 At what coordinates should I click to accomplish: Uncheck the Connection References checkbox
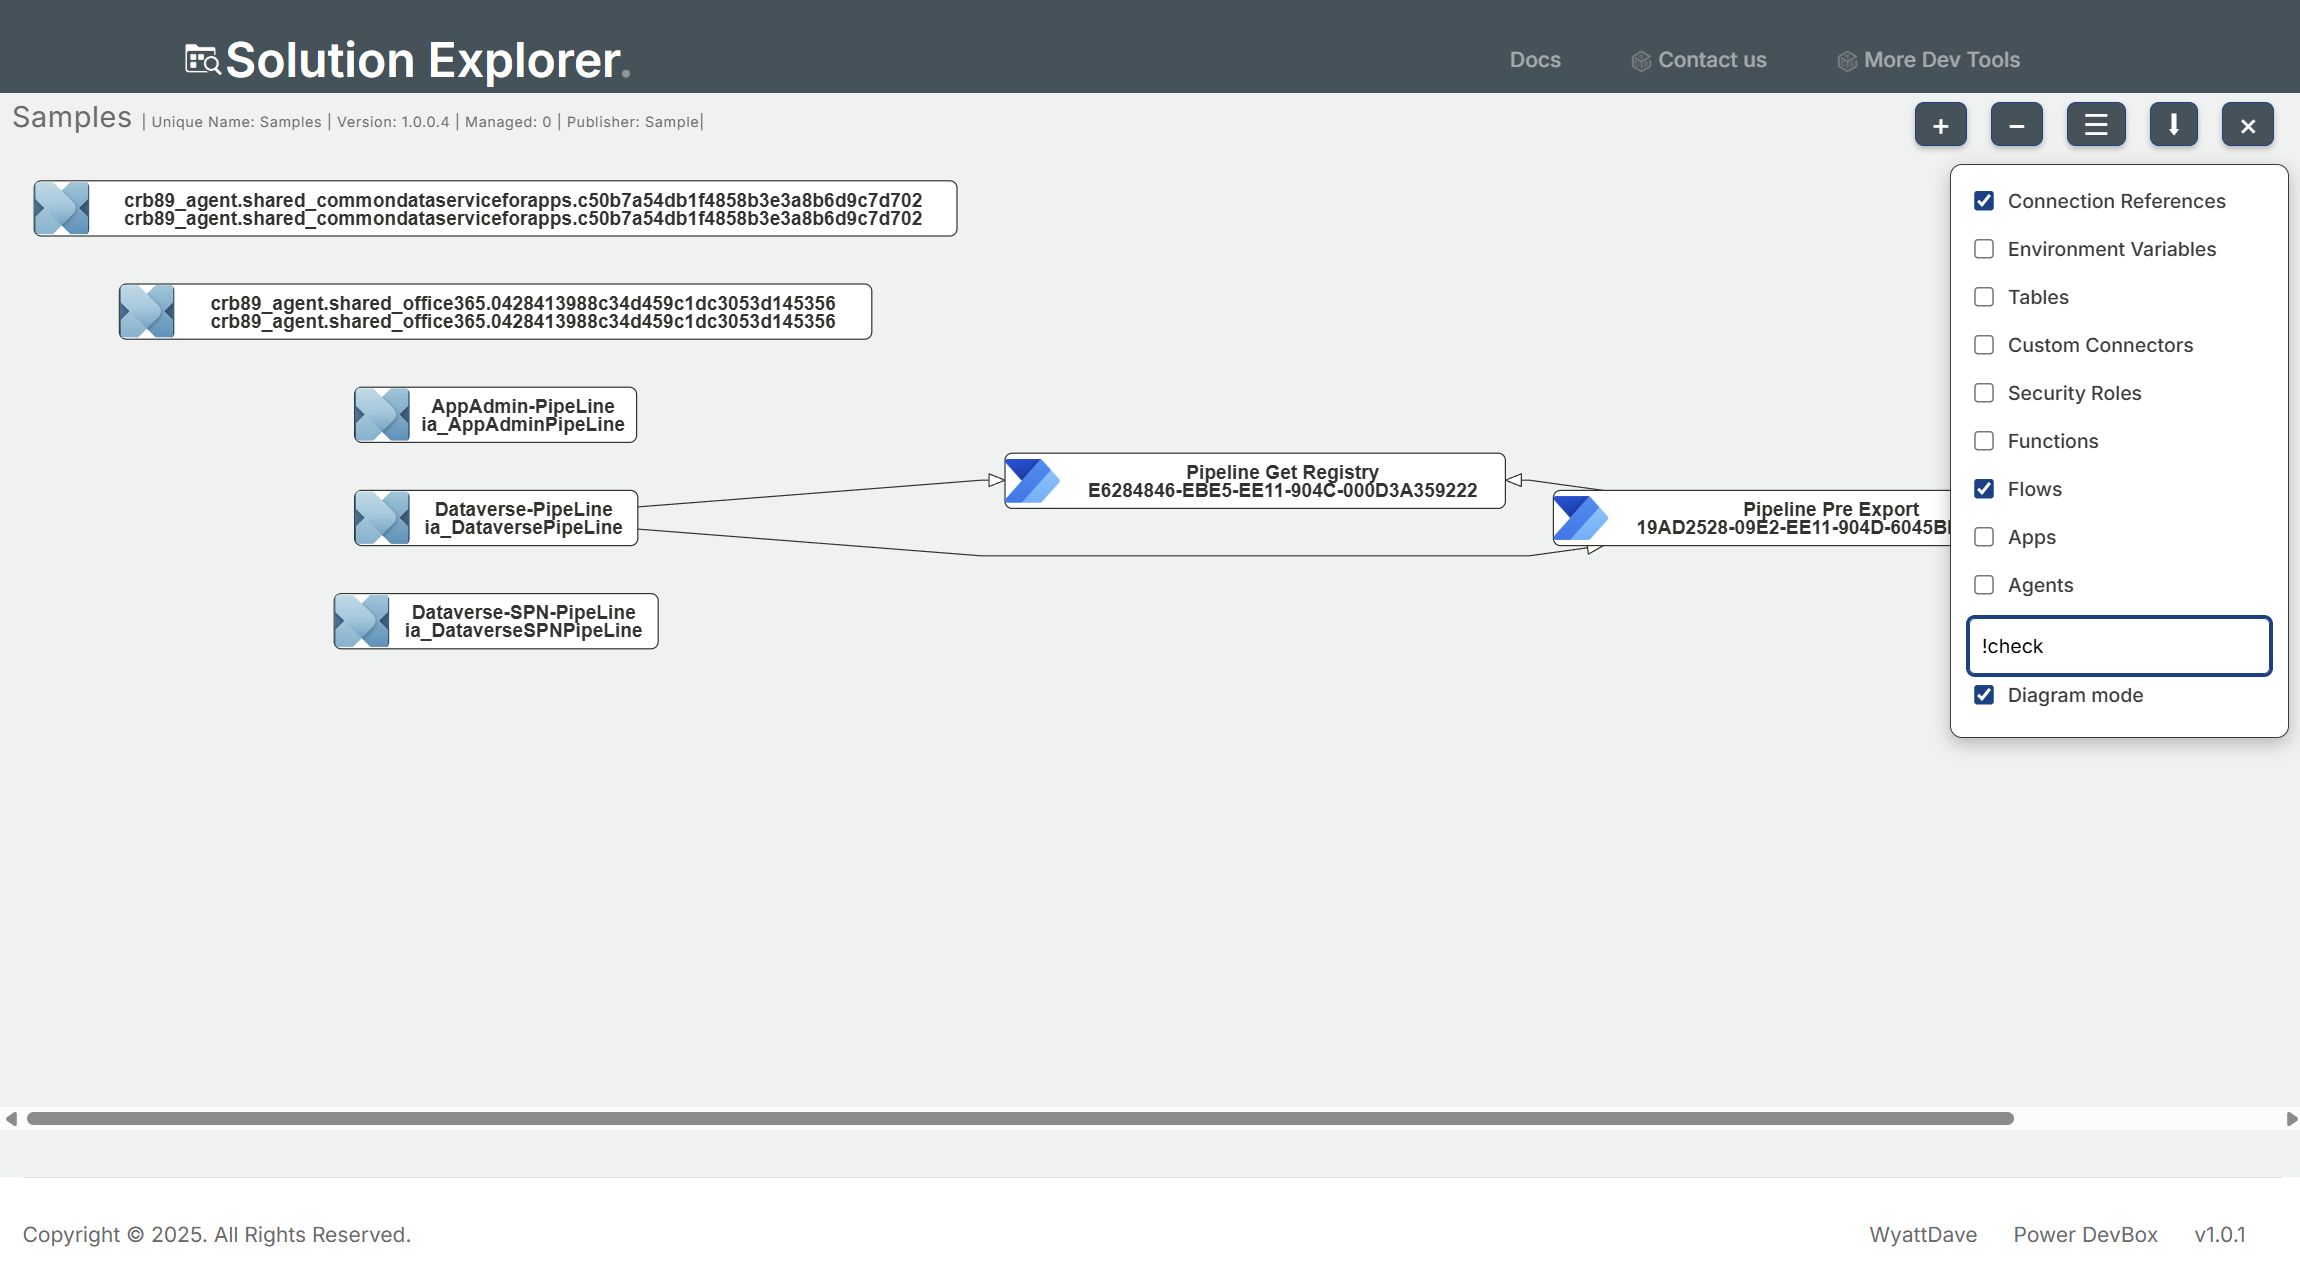pos(1984,201)
